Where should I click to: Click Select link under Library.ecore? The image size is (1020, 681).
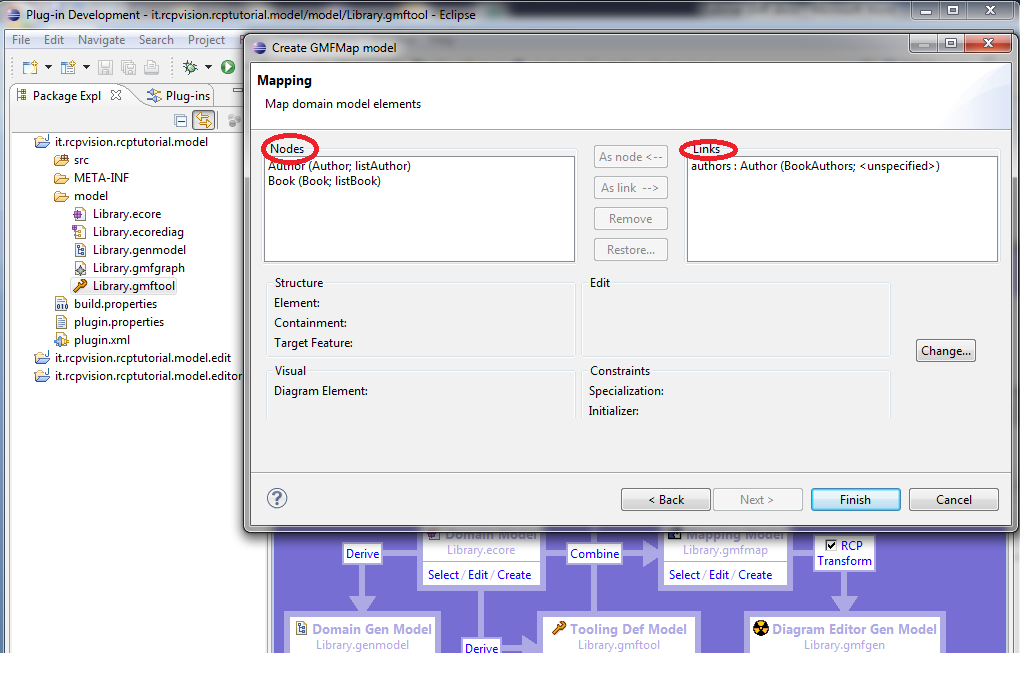coord(443,575)
